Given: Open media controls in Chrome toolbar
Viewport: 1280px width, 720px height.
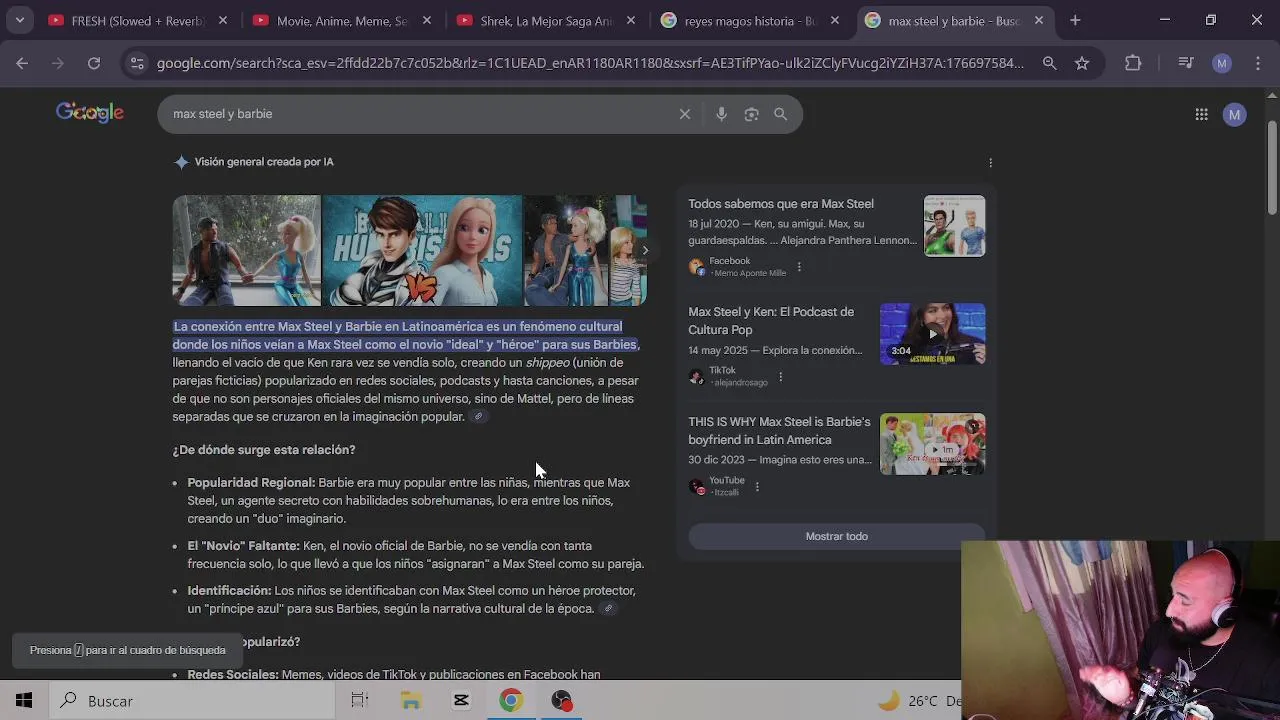Looking at the screenshot, I should pos(1186,63).
